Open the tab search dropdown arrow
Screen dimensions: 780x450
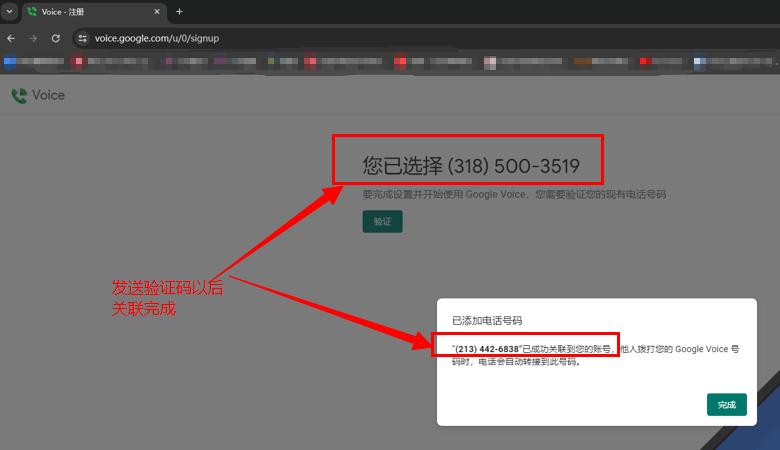point(9,11)
